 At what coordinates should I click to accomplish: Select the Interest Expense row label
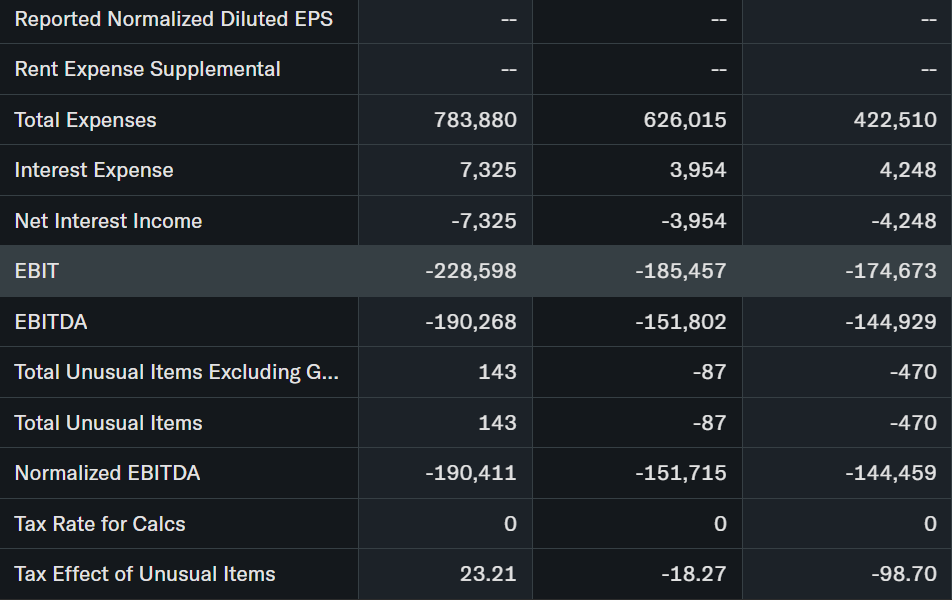94,170
